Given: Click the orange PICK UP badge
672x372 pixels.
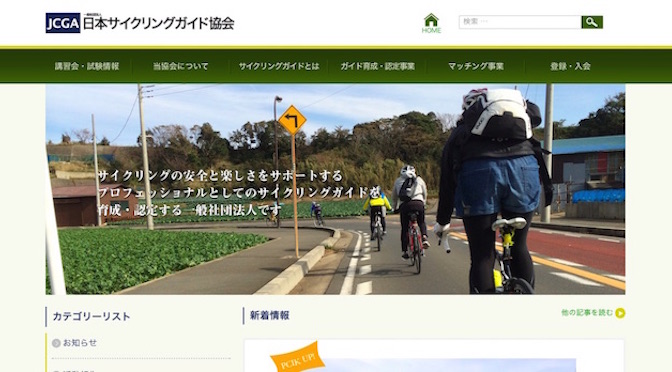Looking at the screenshot, I should (x=297, y=357).
